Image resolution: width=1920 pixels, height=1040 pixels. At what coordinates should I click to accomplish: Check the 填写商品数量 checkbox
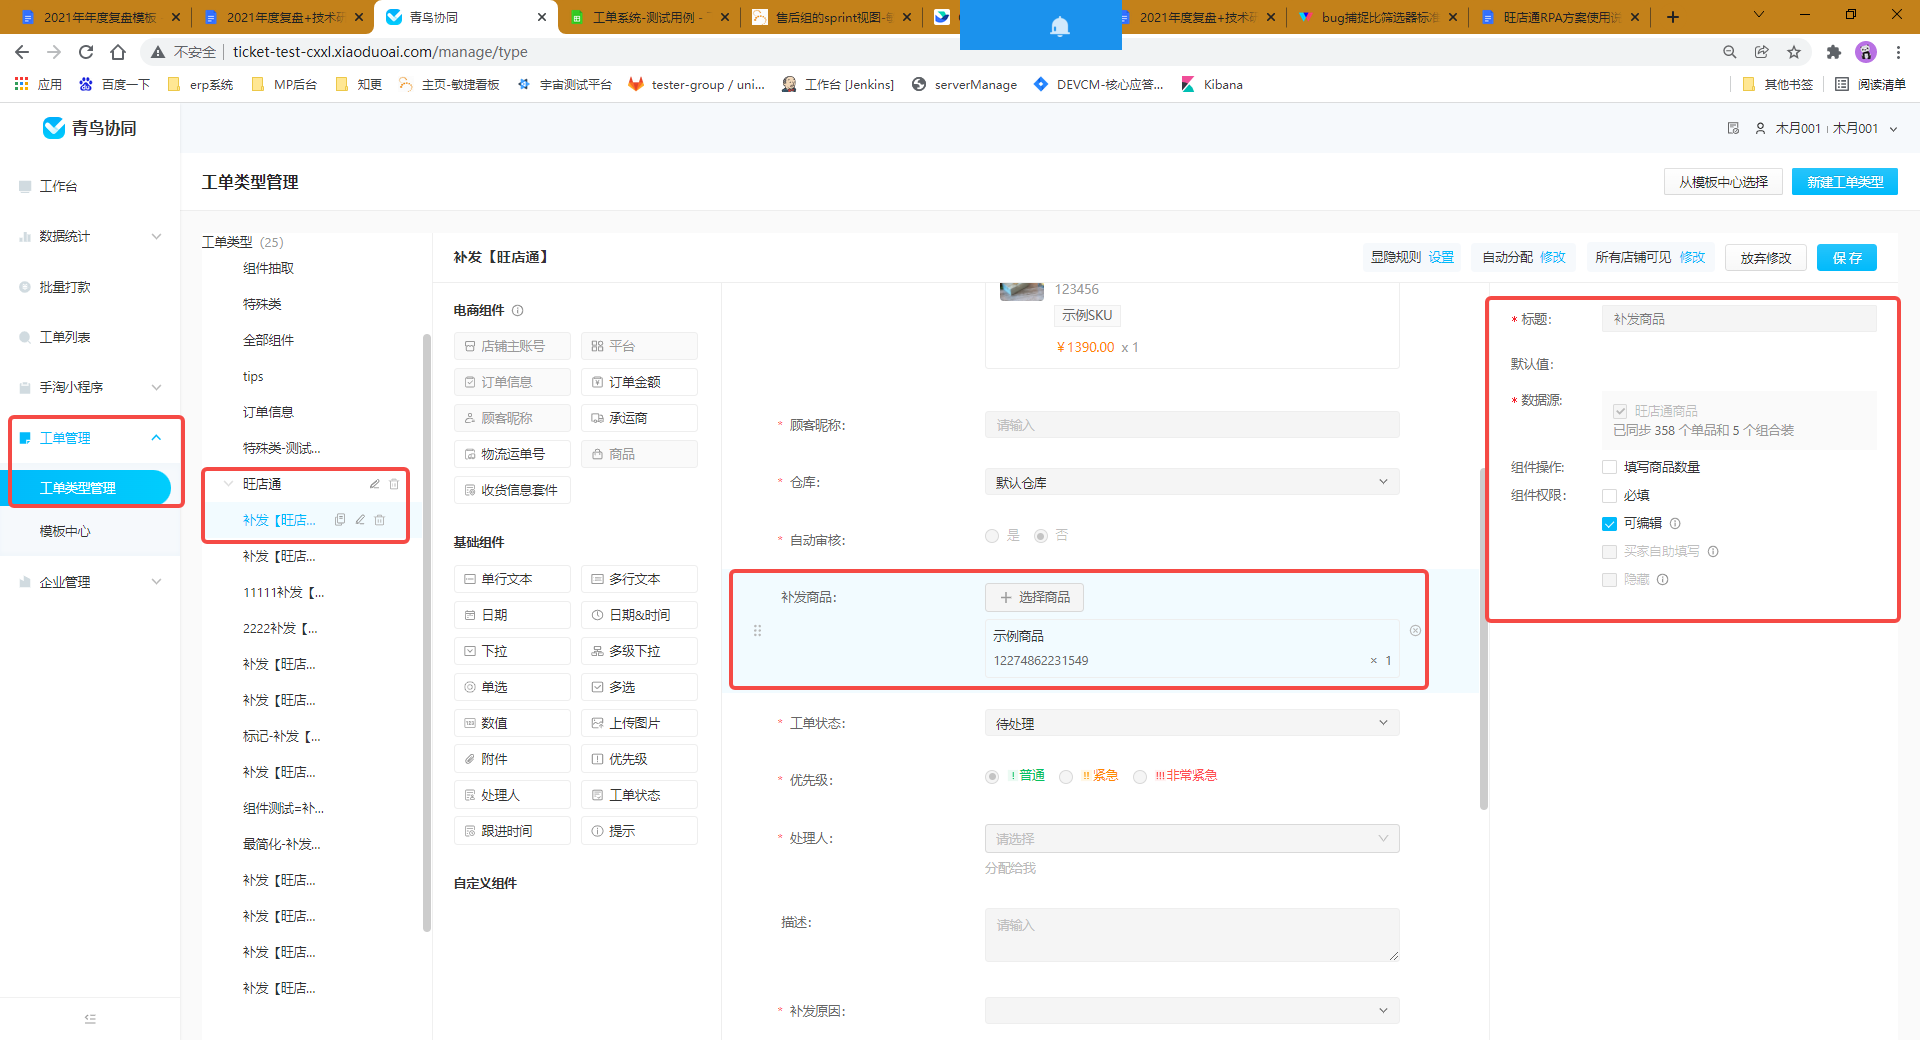pyautogui.click(x=1609, y=467)
